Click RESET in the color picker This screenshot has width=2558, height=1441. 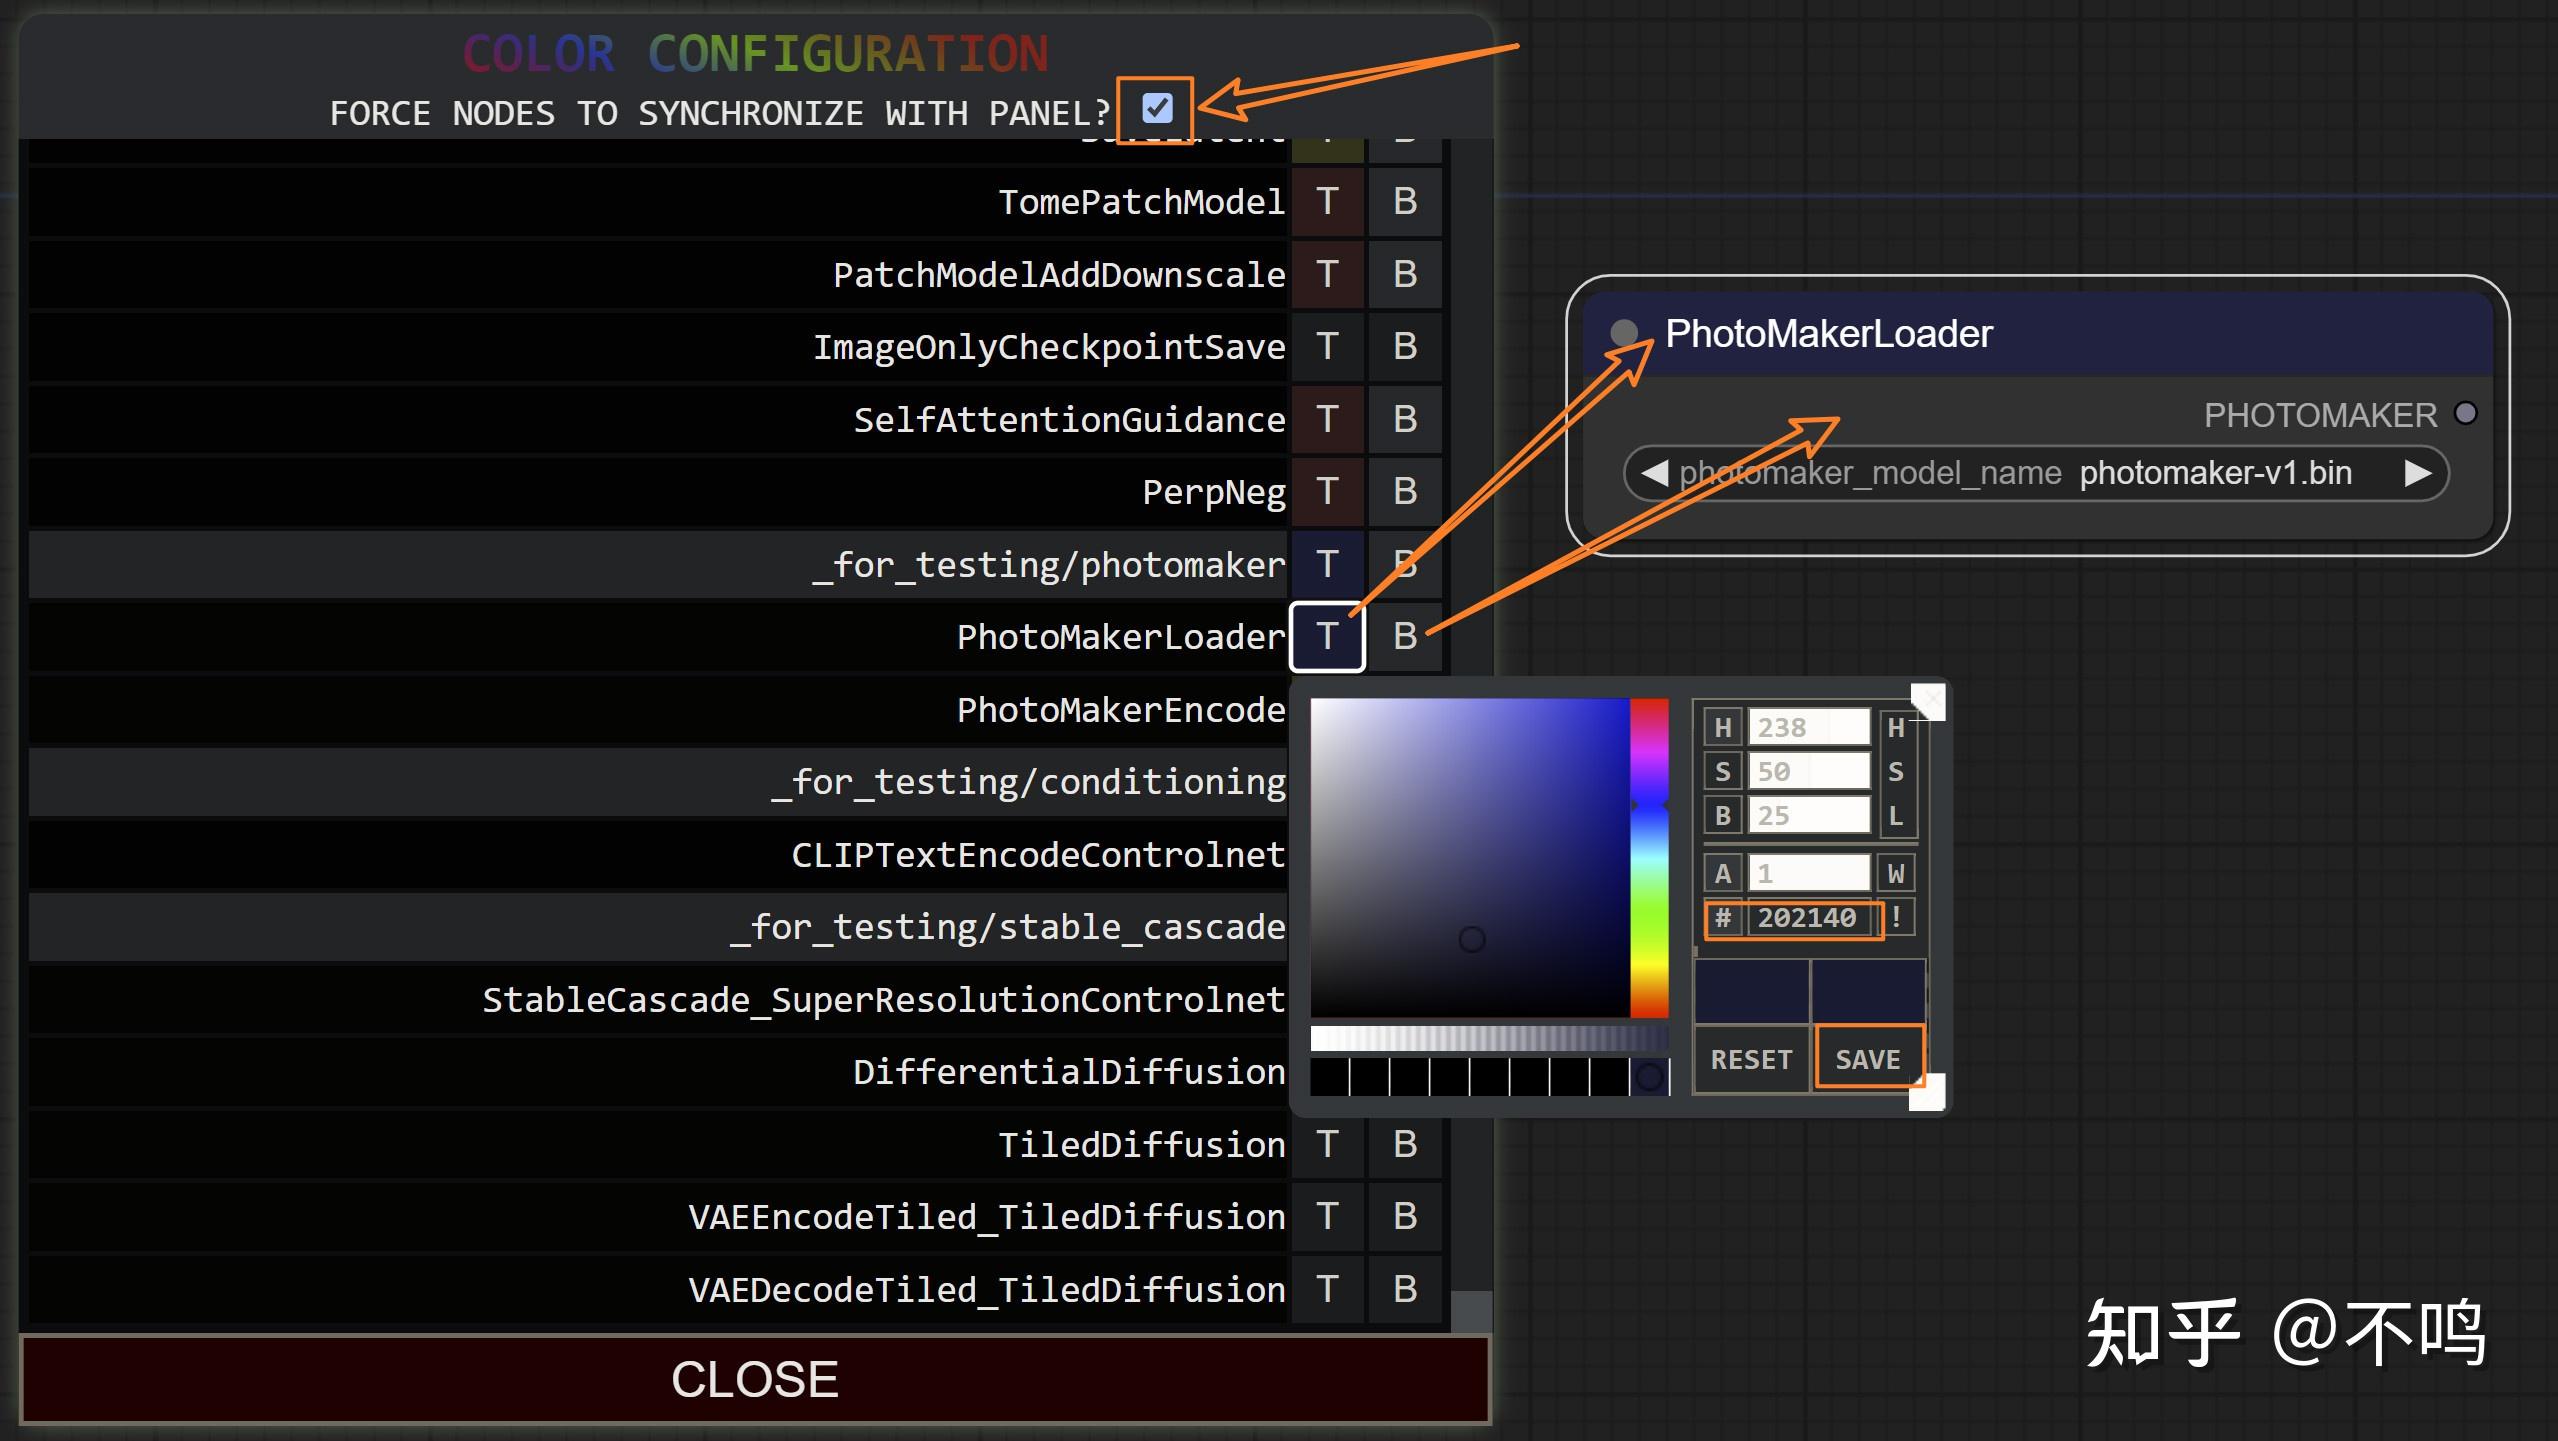point(1751,1059)
